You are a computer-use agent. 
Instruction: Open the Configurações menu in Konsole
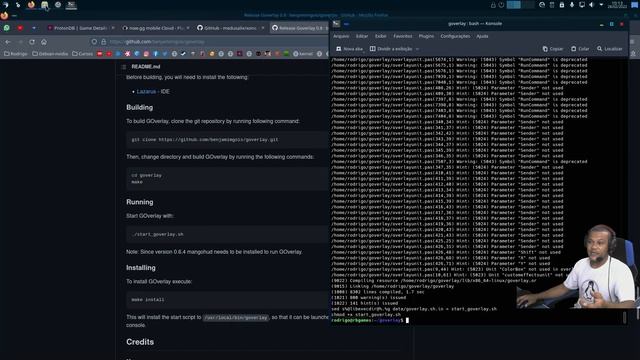pyautogui.click(x=455, y=36)
